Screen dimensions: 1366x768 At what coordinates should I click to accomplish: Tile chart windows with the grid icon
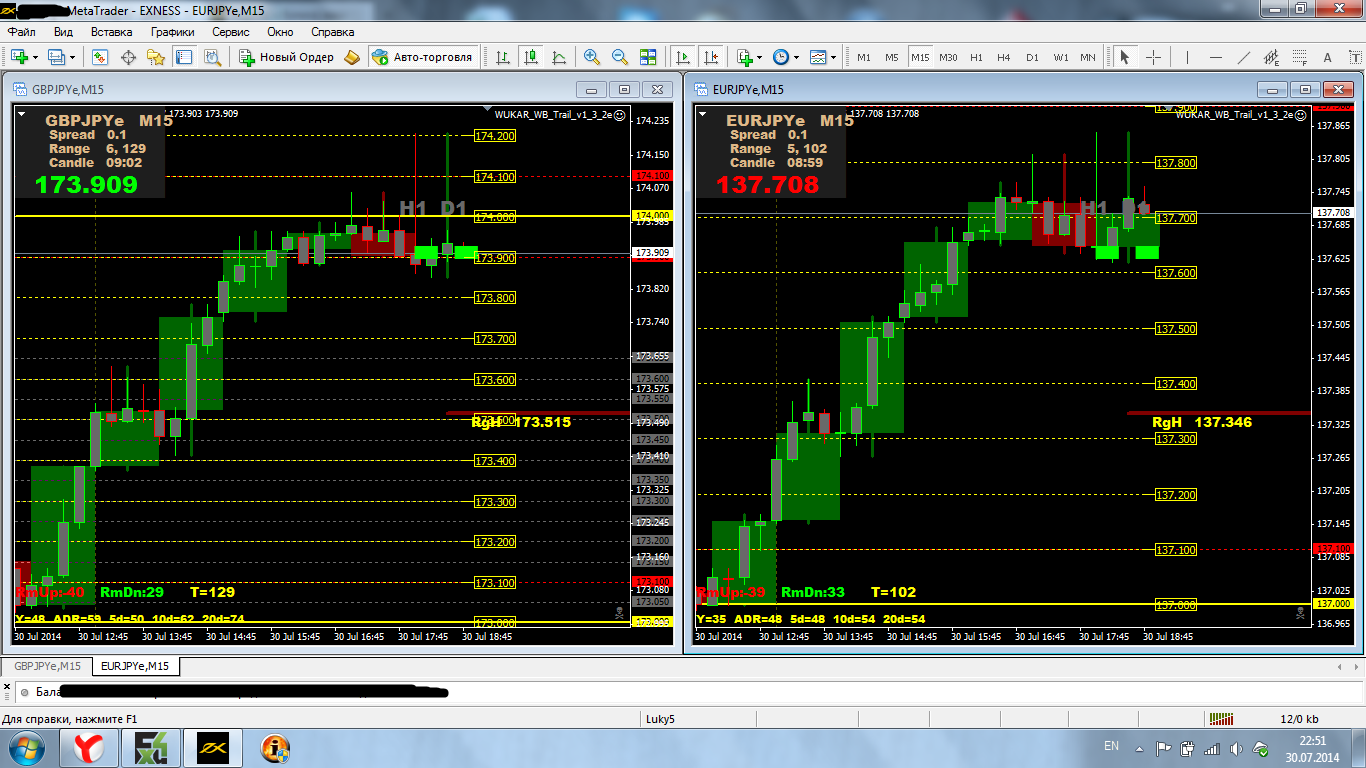coord(647,57)
